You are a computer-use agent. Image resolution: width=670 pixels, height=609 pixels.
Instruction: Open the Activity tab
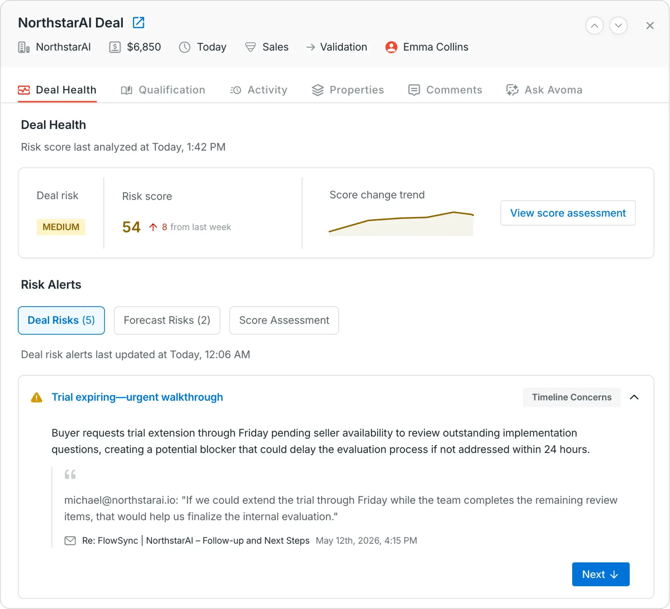(259, 90)
